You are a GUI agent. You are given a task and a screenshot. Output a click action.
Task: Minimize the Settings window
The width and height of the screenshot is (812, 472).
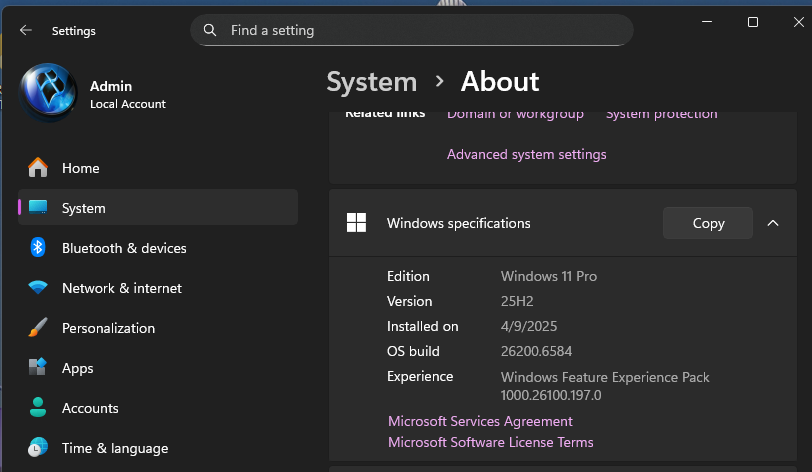pos(707,22)
